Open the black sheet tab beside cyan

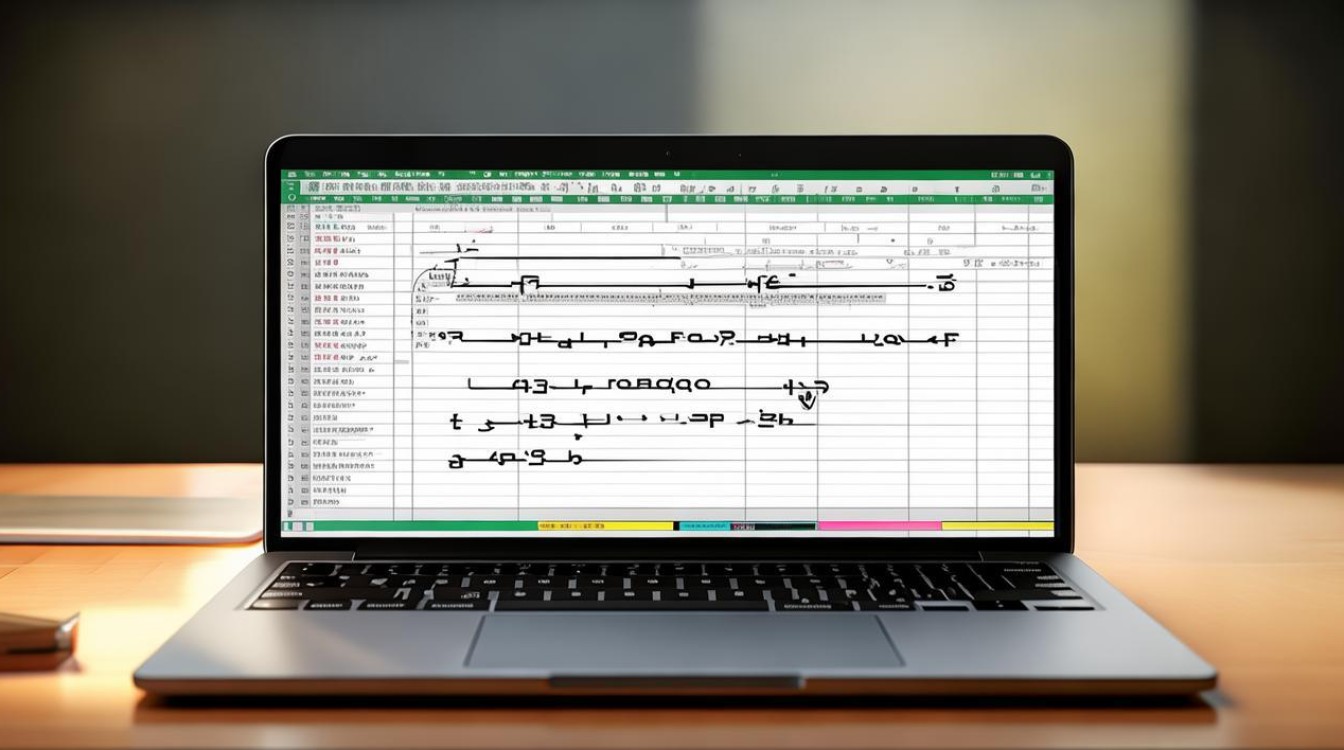click(773, 525)
